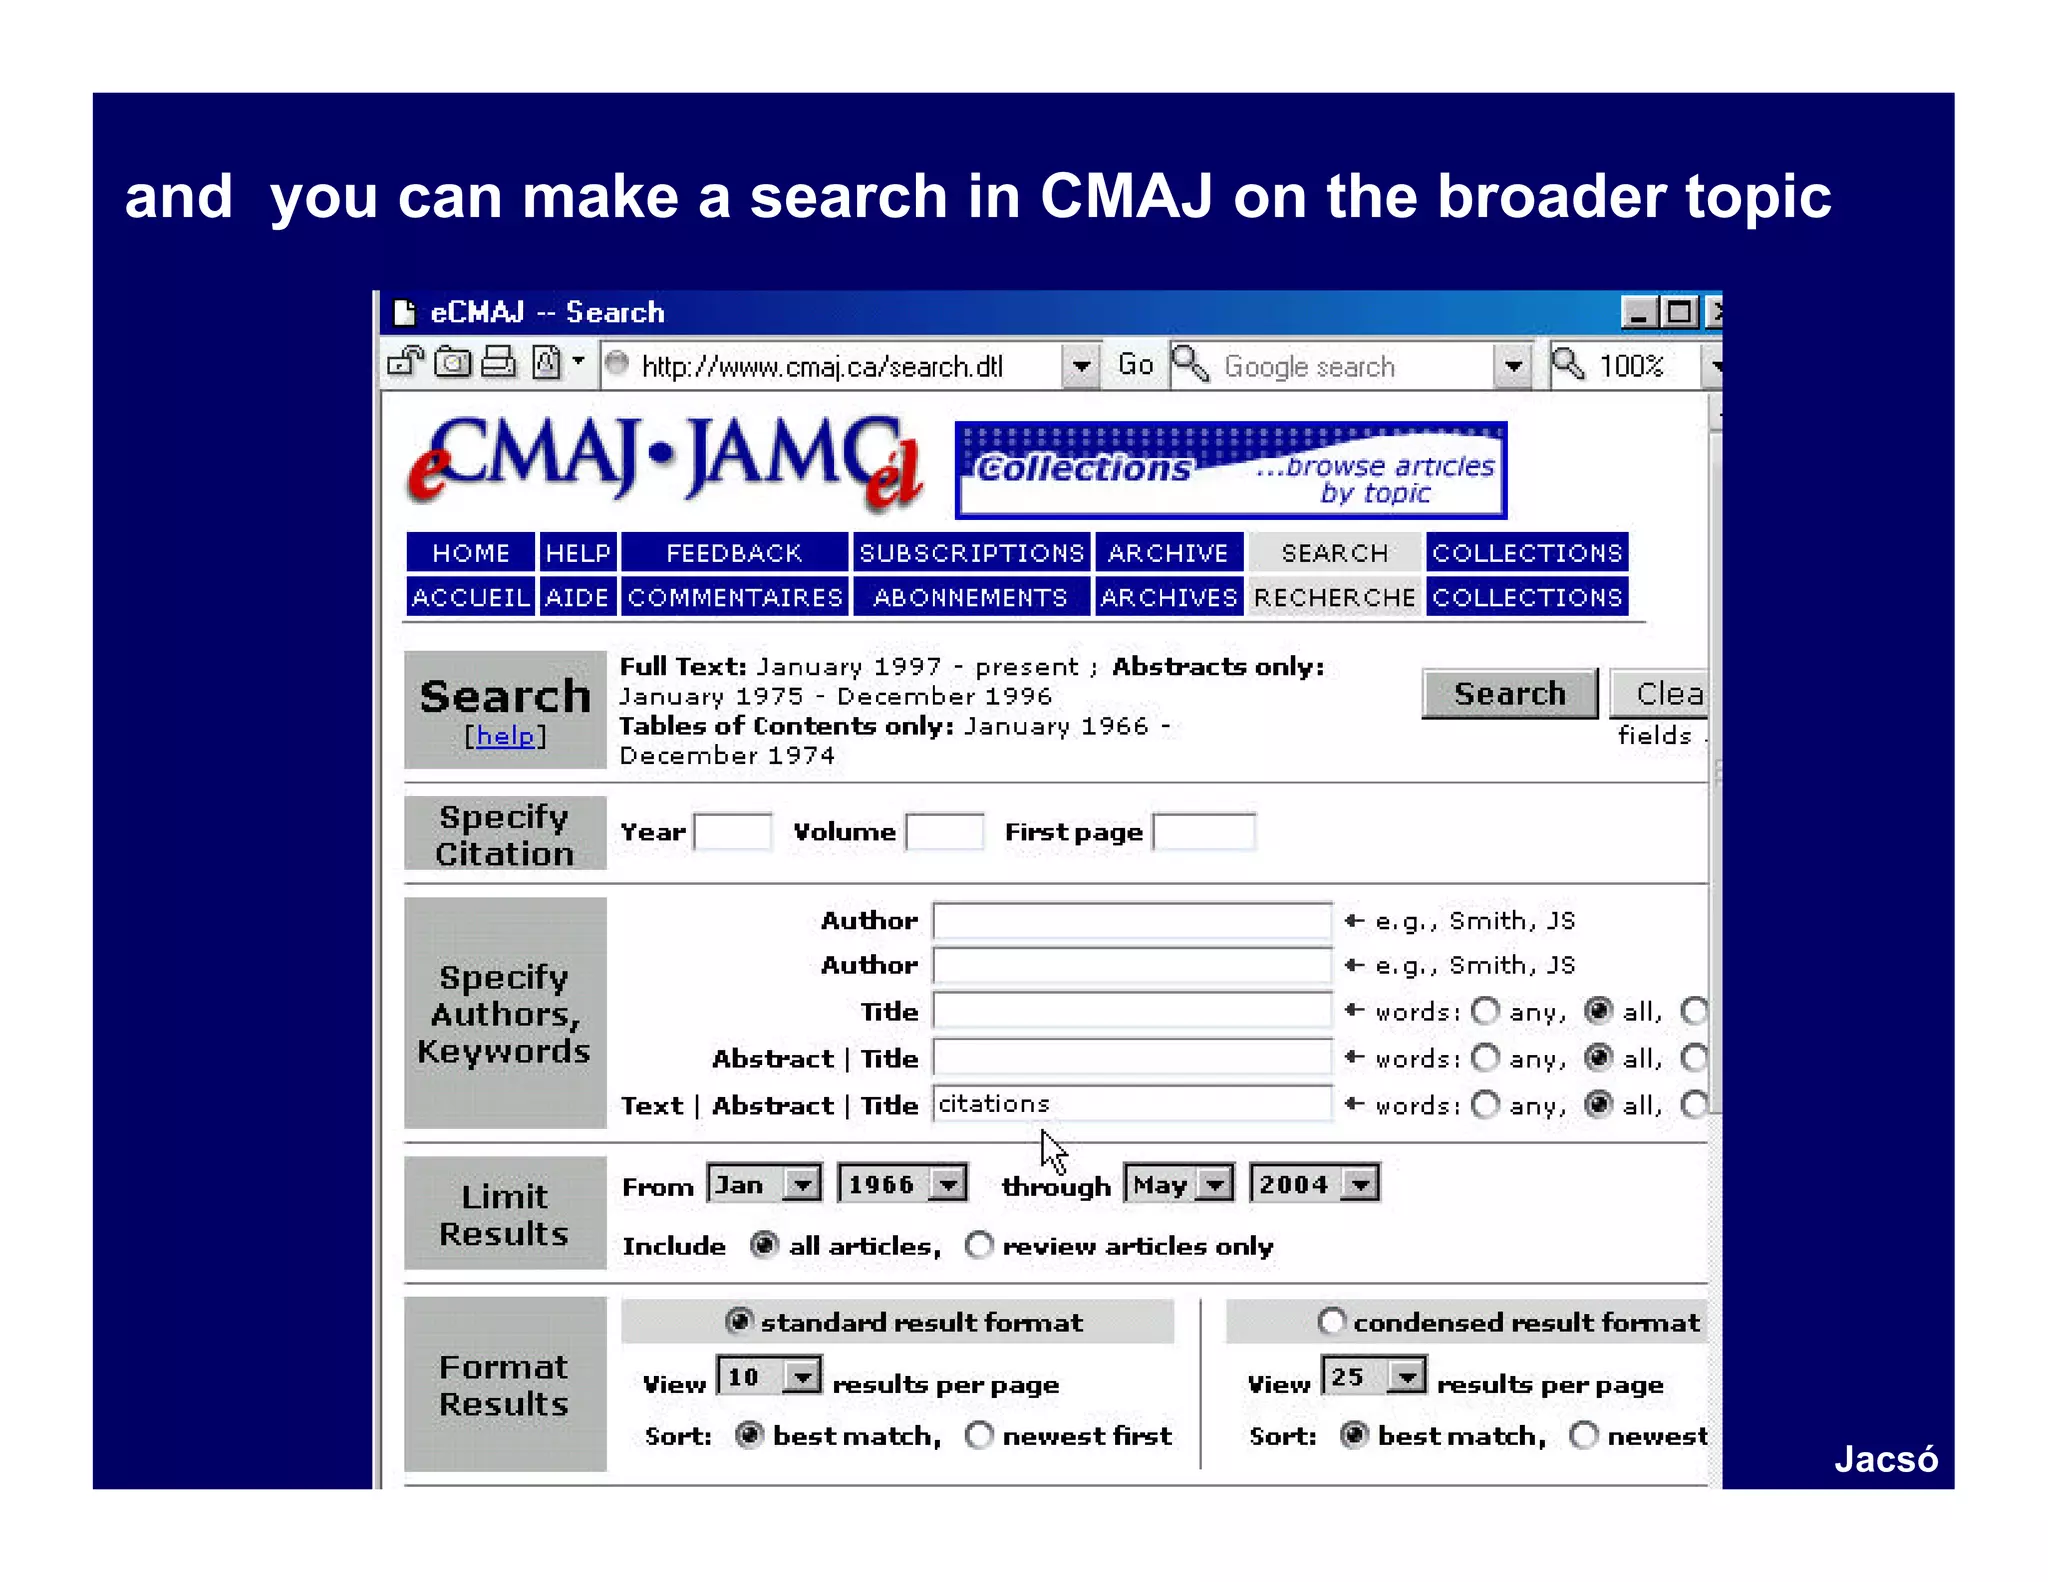Select 'all' words option for Title row
The height and width of the screenshot is (1582, 2048).
pos(1599,1011)
